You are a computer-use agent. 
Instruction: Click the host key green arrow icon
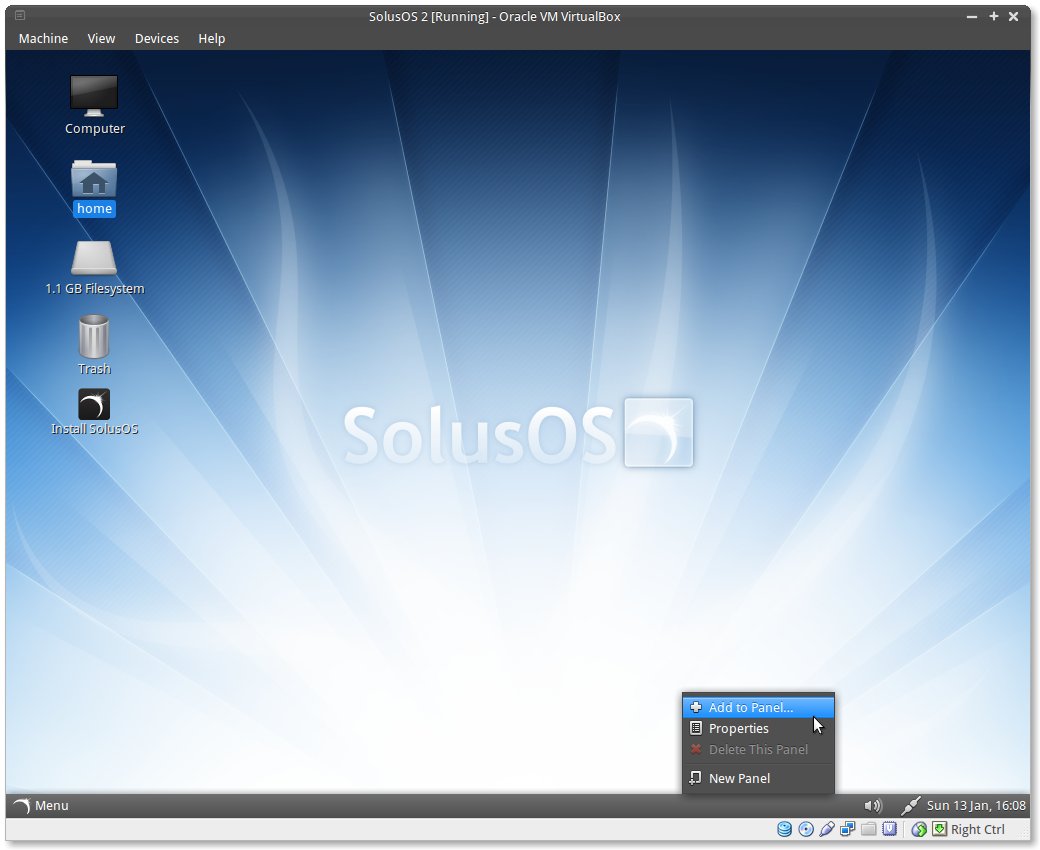click(x=939, y=829)
